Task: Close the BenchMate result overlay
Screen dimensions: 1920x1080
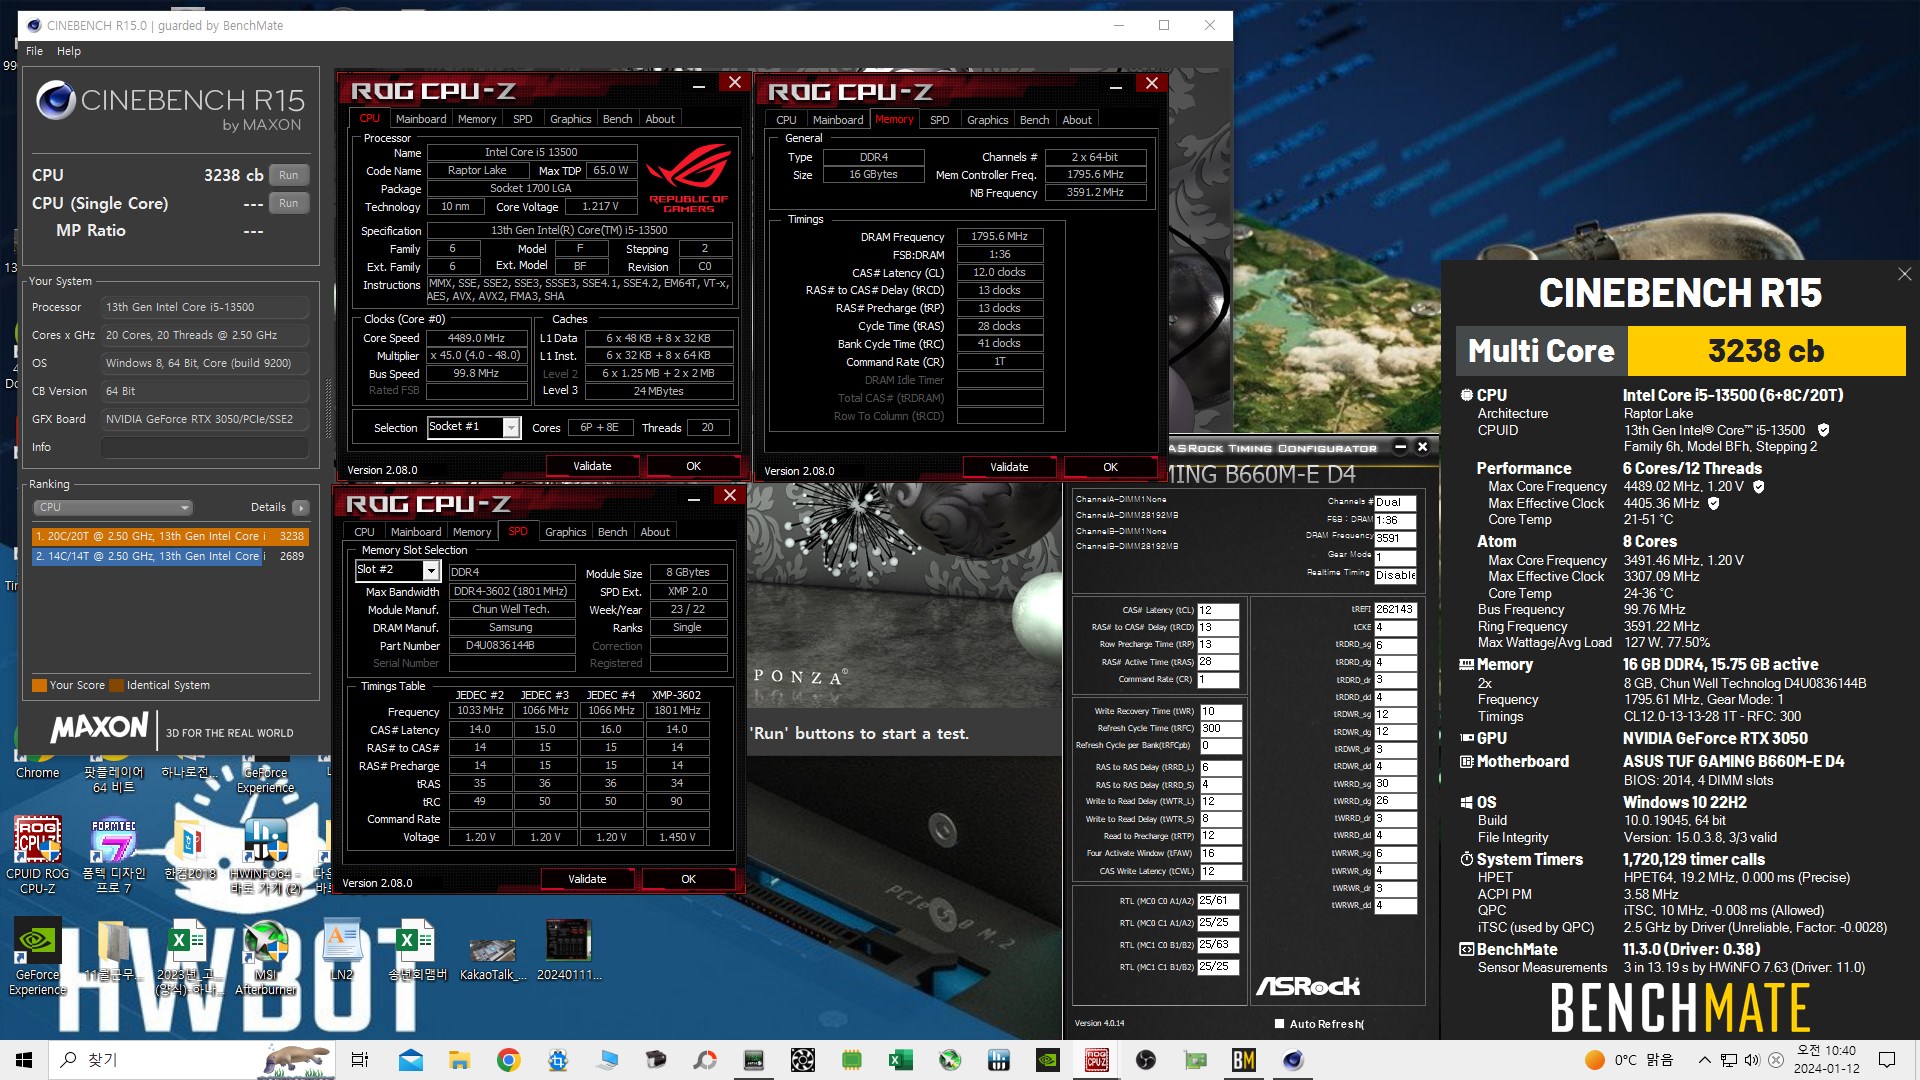Action: (x=1904, y=274)
